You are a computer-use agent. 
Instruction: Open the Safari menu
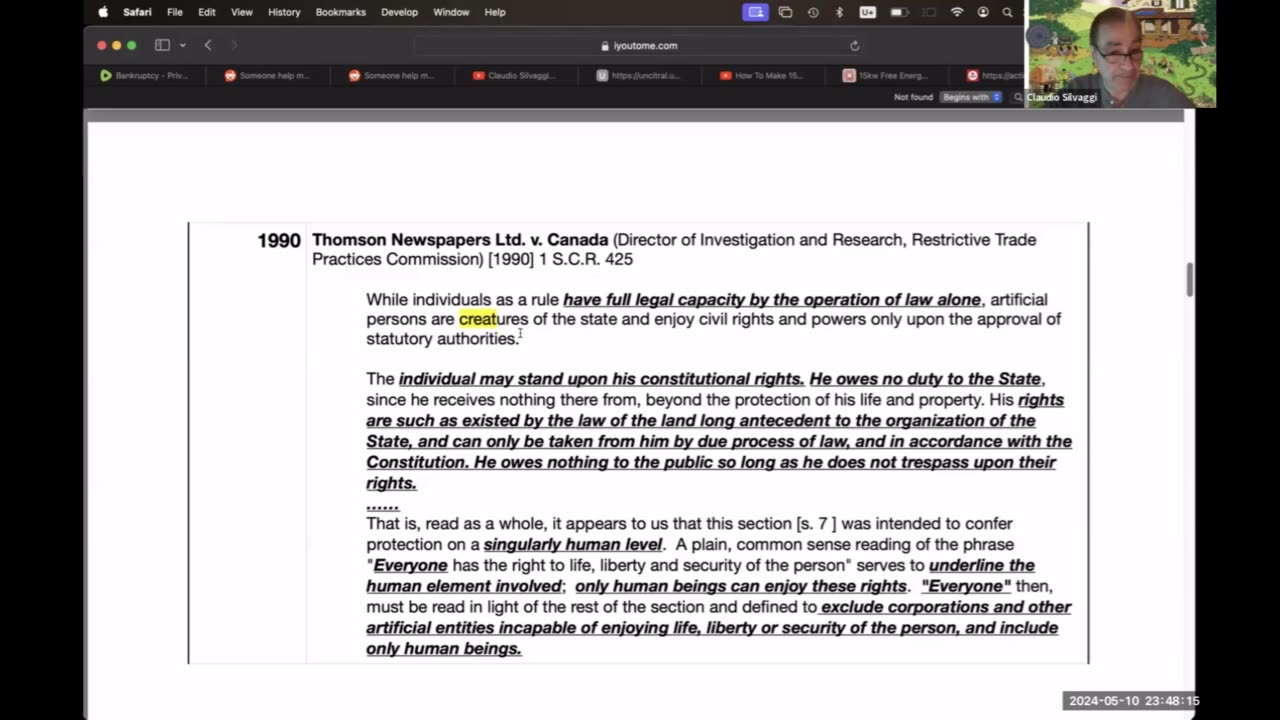pyautogui.click(x=137, y=12)
